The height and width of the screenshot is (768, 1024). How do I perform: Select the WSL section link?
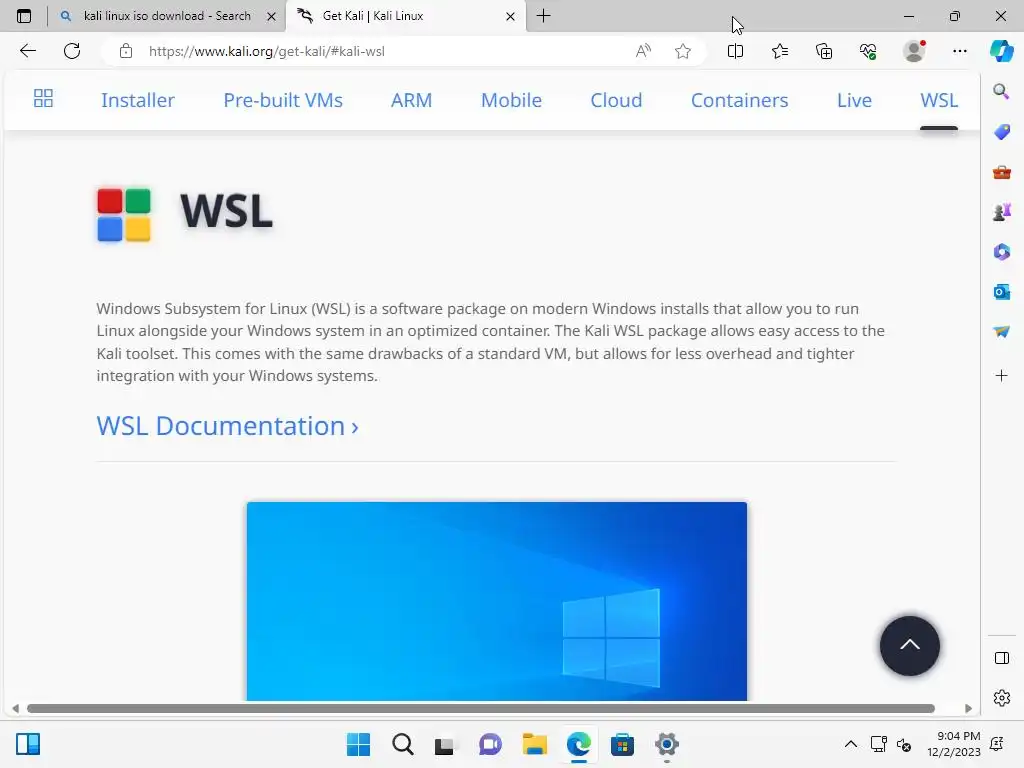point(939,100)
